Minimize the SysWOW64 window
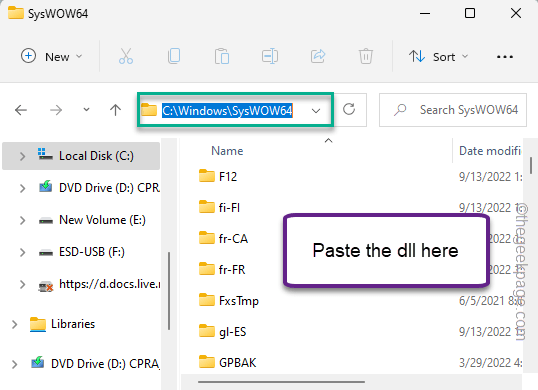538x390 pixels. click(x=425, y=14)
